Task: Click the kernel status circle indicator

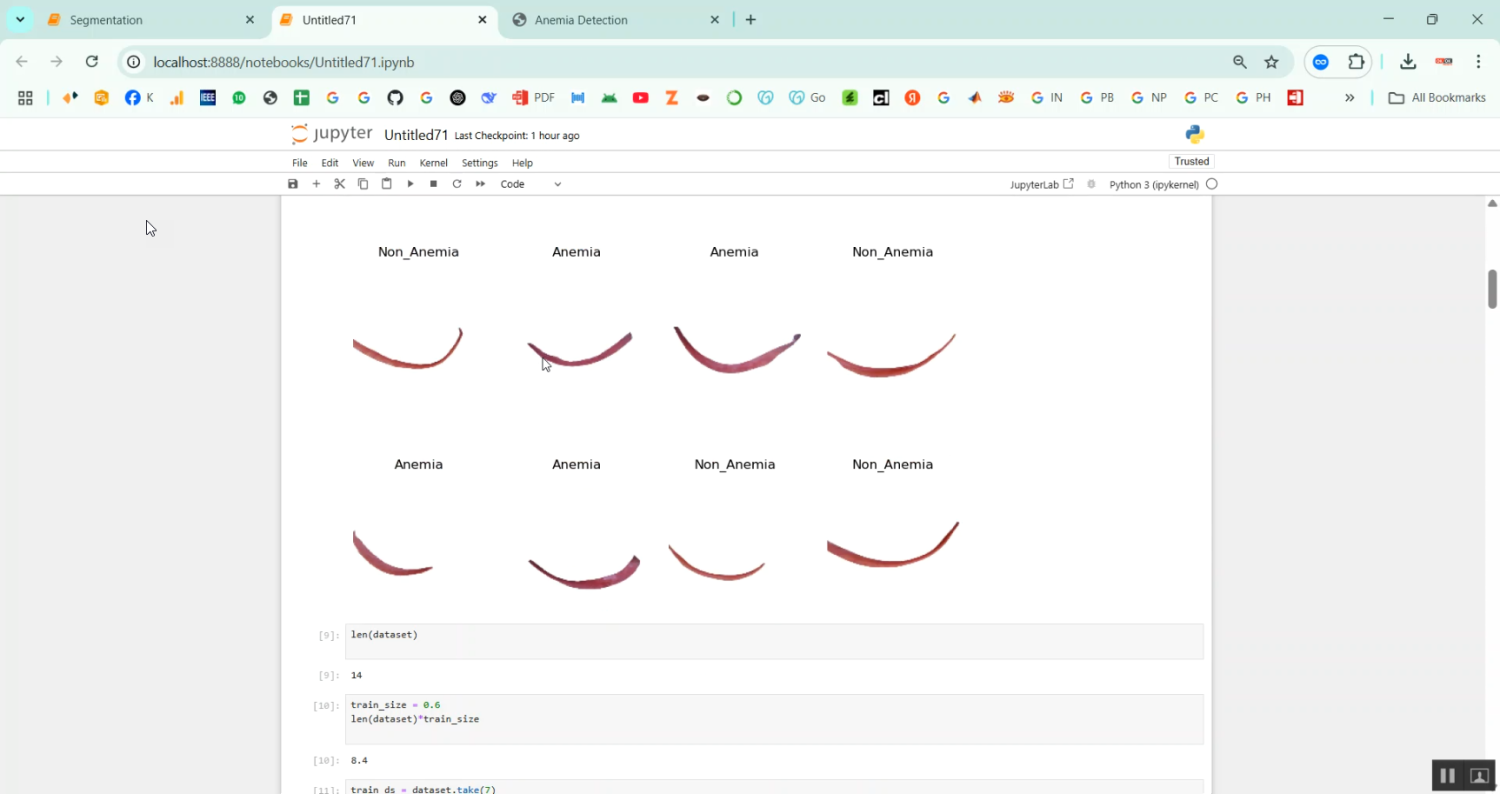Action: pos(1212,184)
